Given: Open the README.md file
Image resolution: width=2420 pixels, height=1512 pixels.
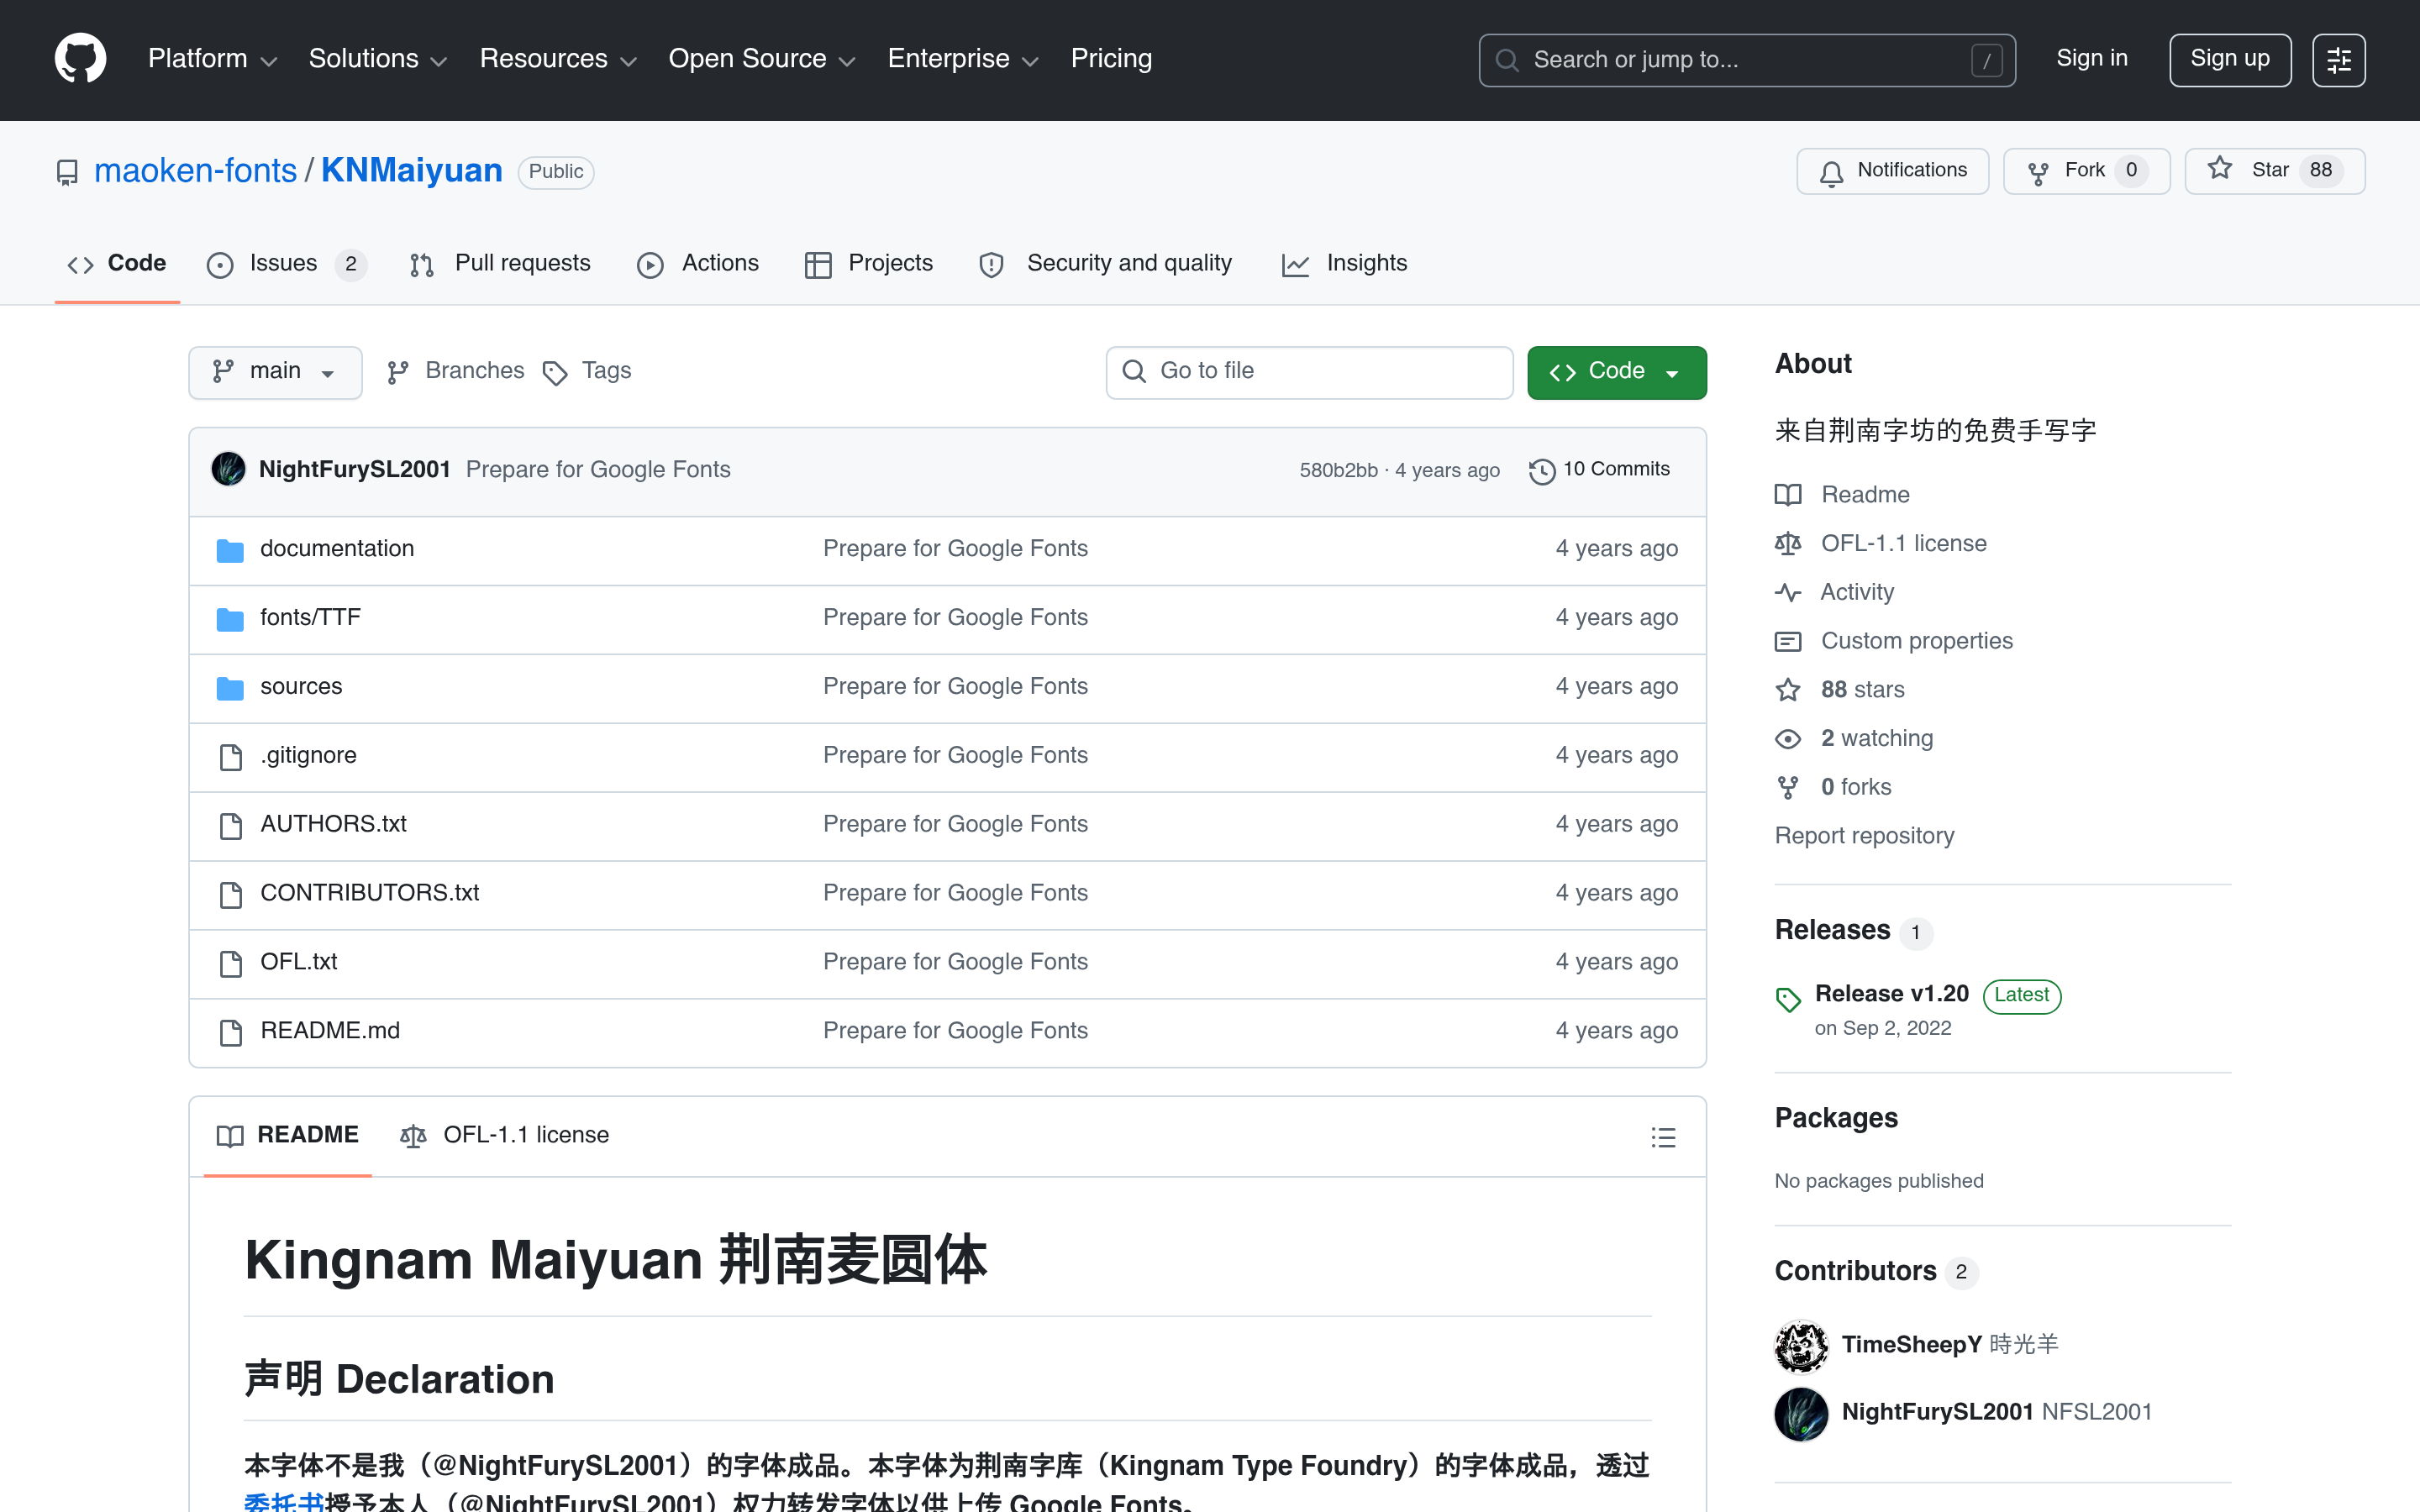Looking at the screenshot, I should (x=330, y=1031).
